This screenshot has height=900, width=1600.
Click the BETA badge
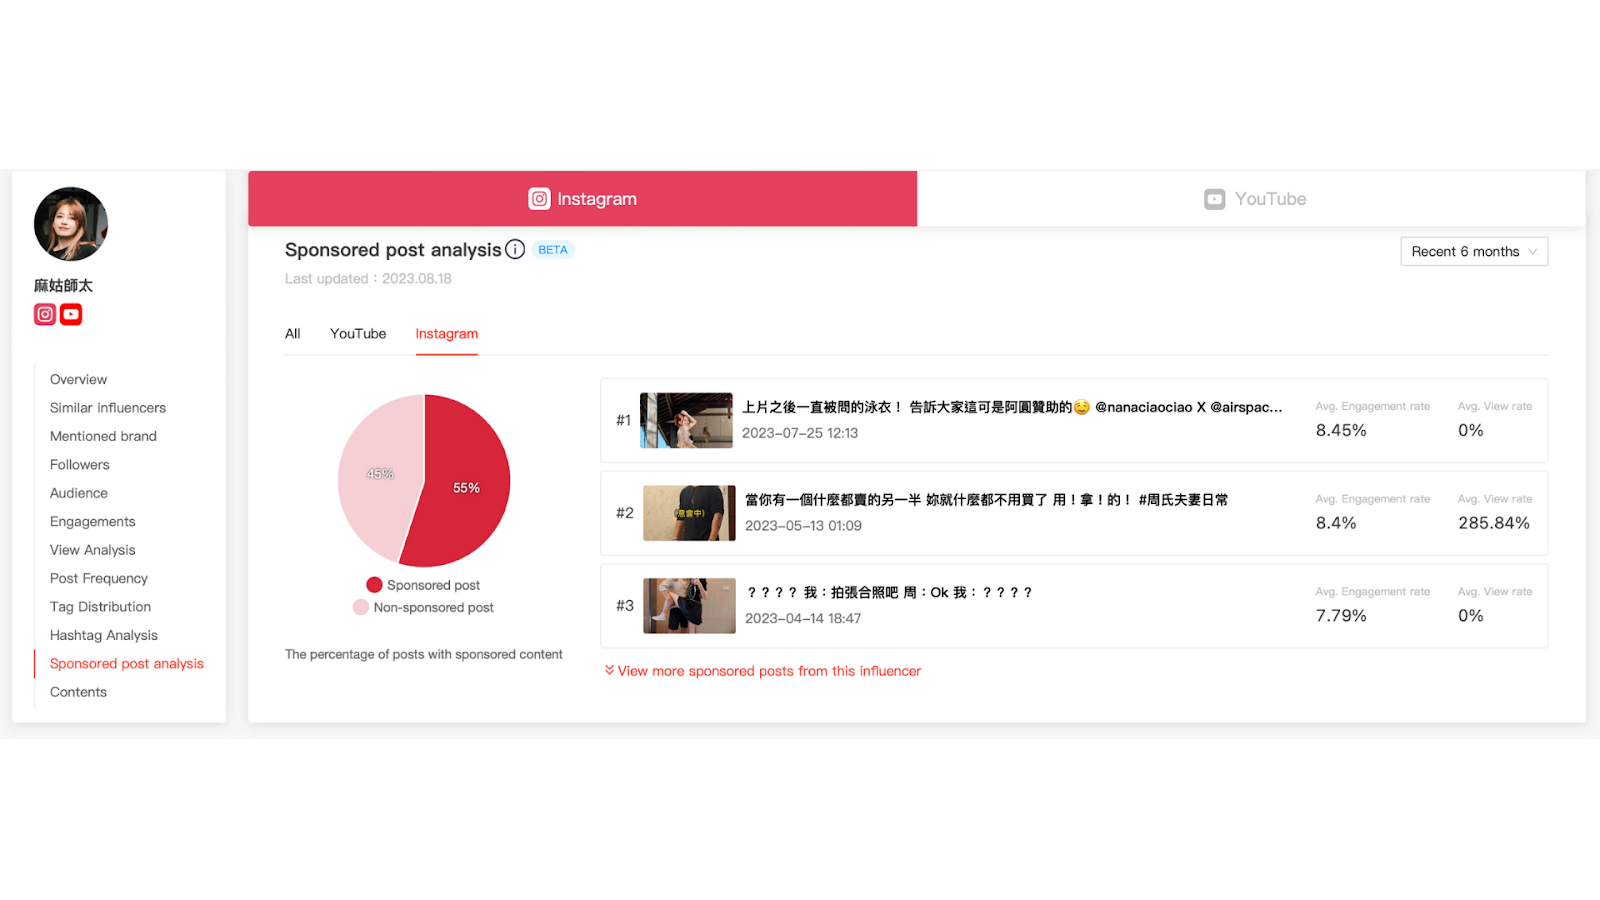(552, 250)
